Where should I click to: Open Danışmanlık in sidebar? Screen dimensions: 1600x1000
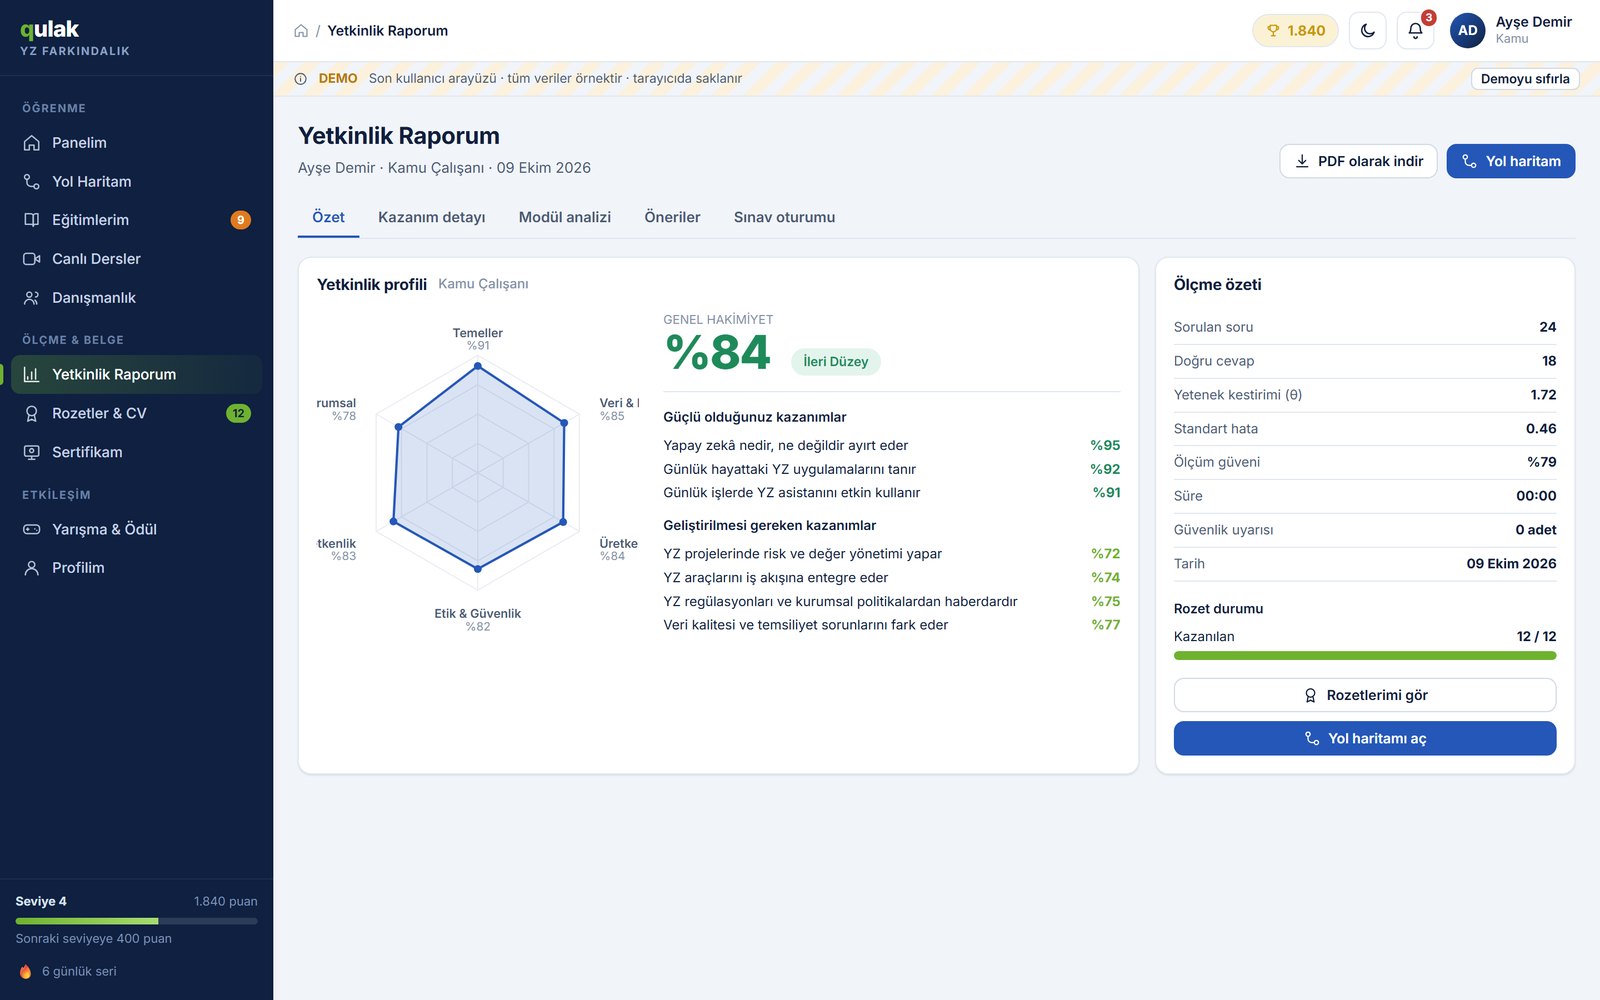(136, 298)
